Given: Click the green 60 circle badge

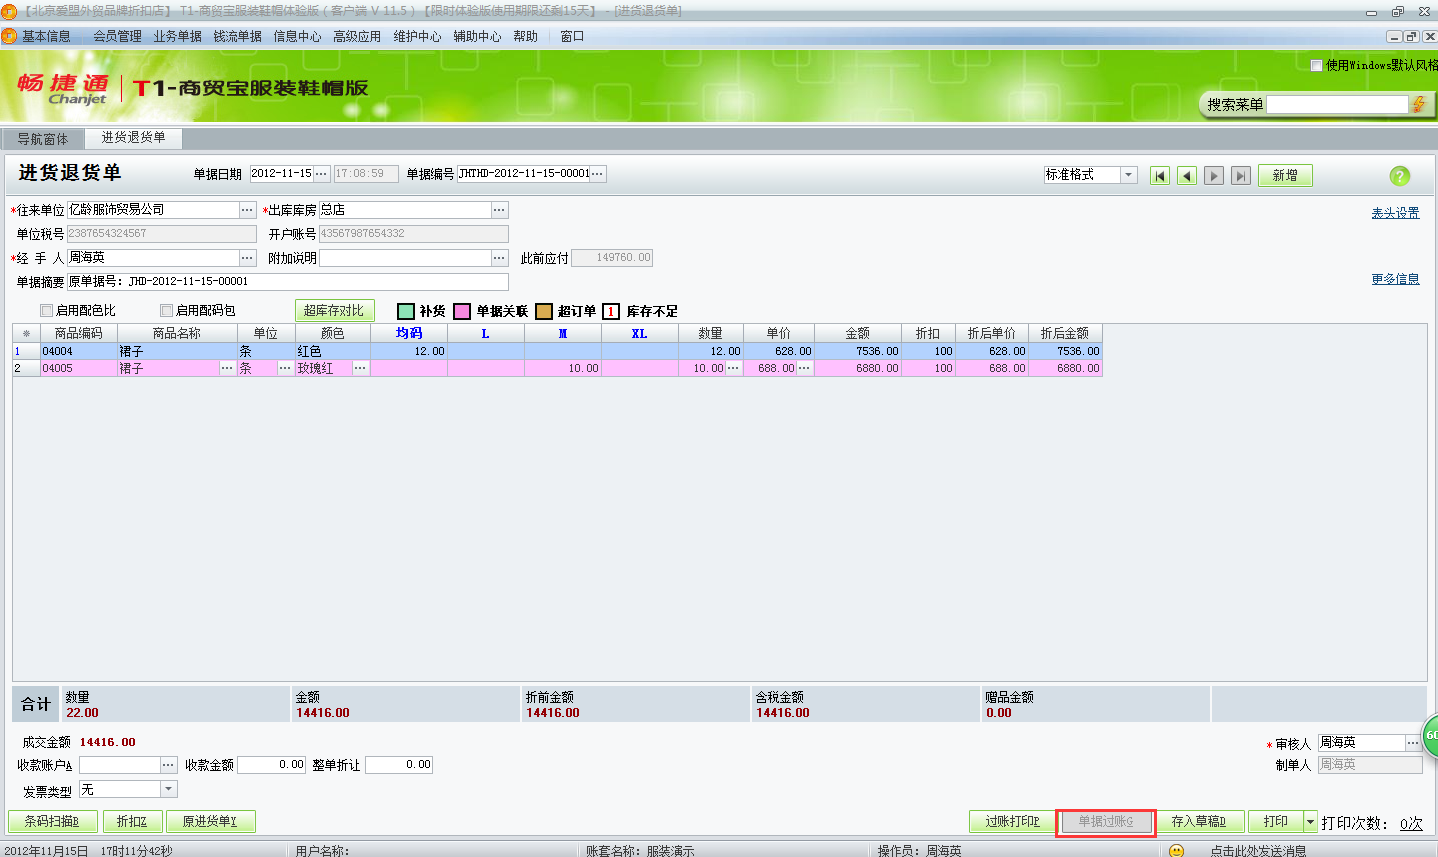Looking at the screenshot, I should point(1430,736).
